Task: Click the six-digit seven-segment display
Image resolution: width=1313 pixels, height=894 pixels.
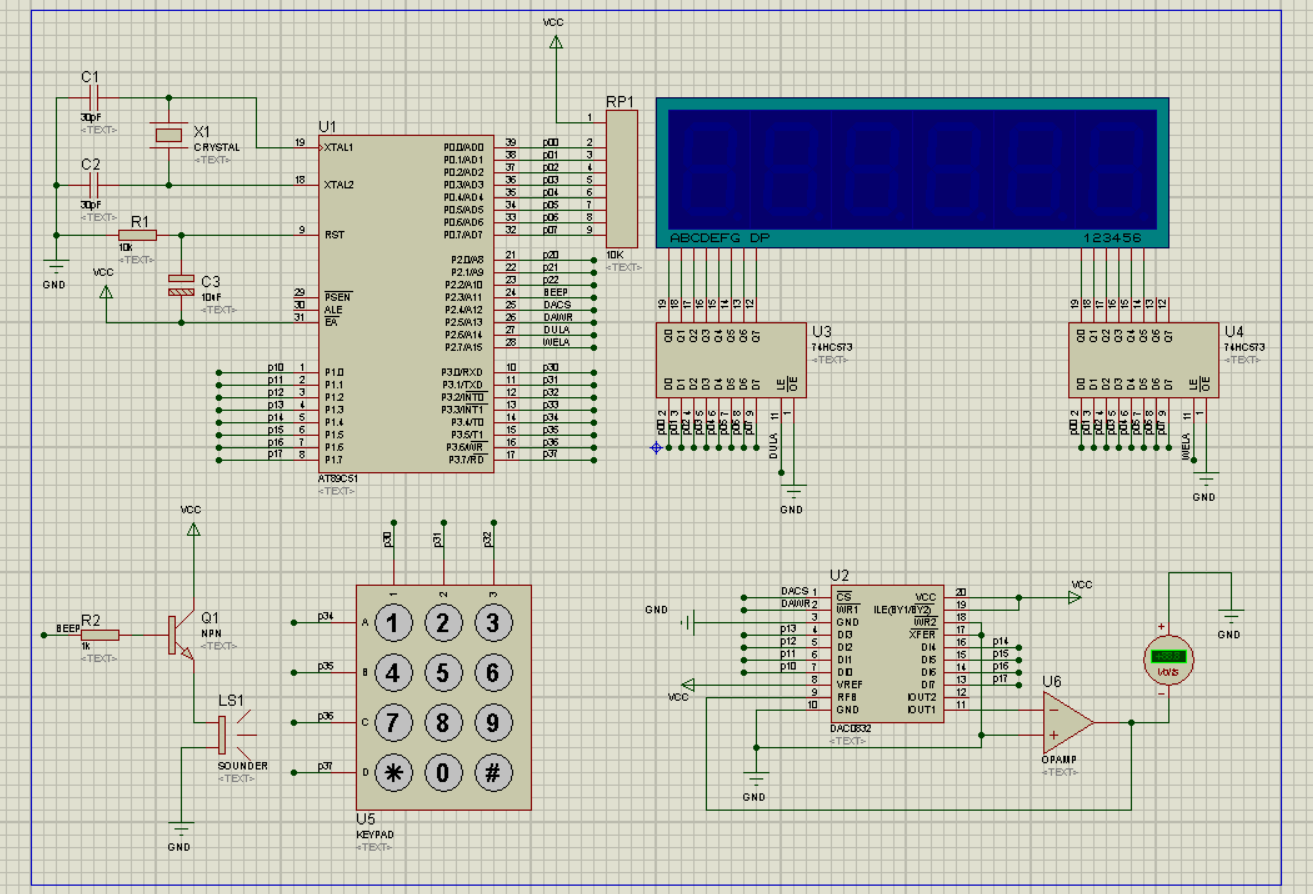Action: click(912, 173)
